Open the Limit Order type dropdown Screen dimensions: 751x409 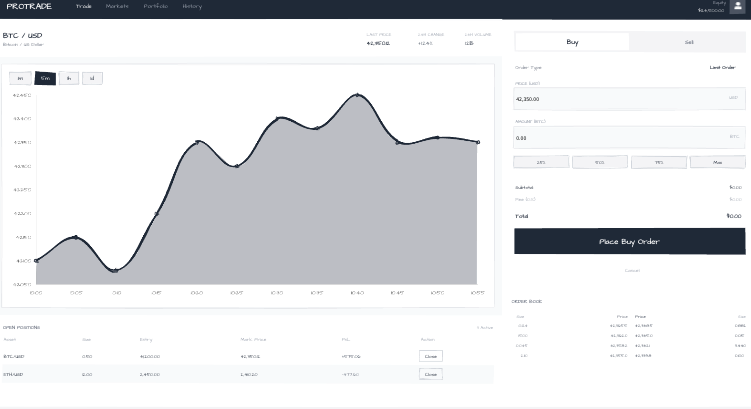click(722, 68)
